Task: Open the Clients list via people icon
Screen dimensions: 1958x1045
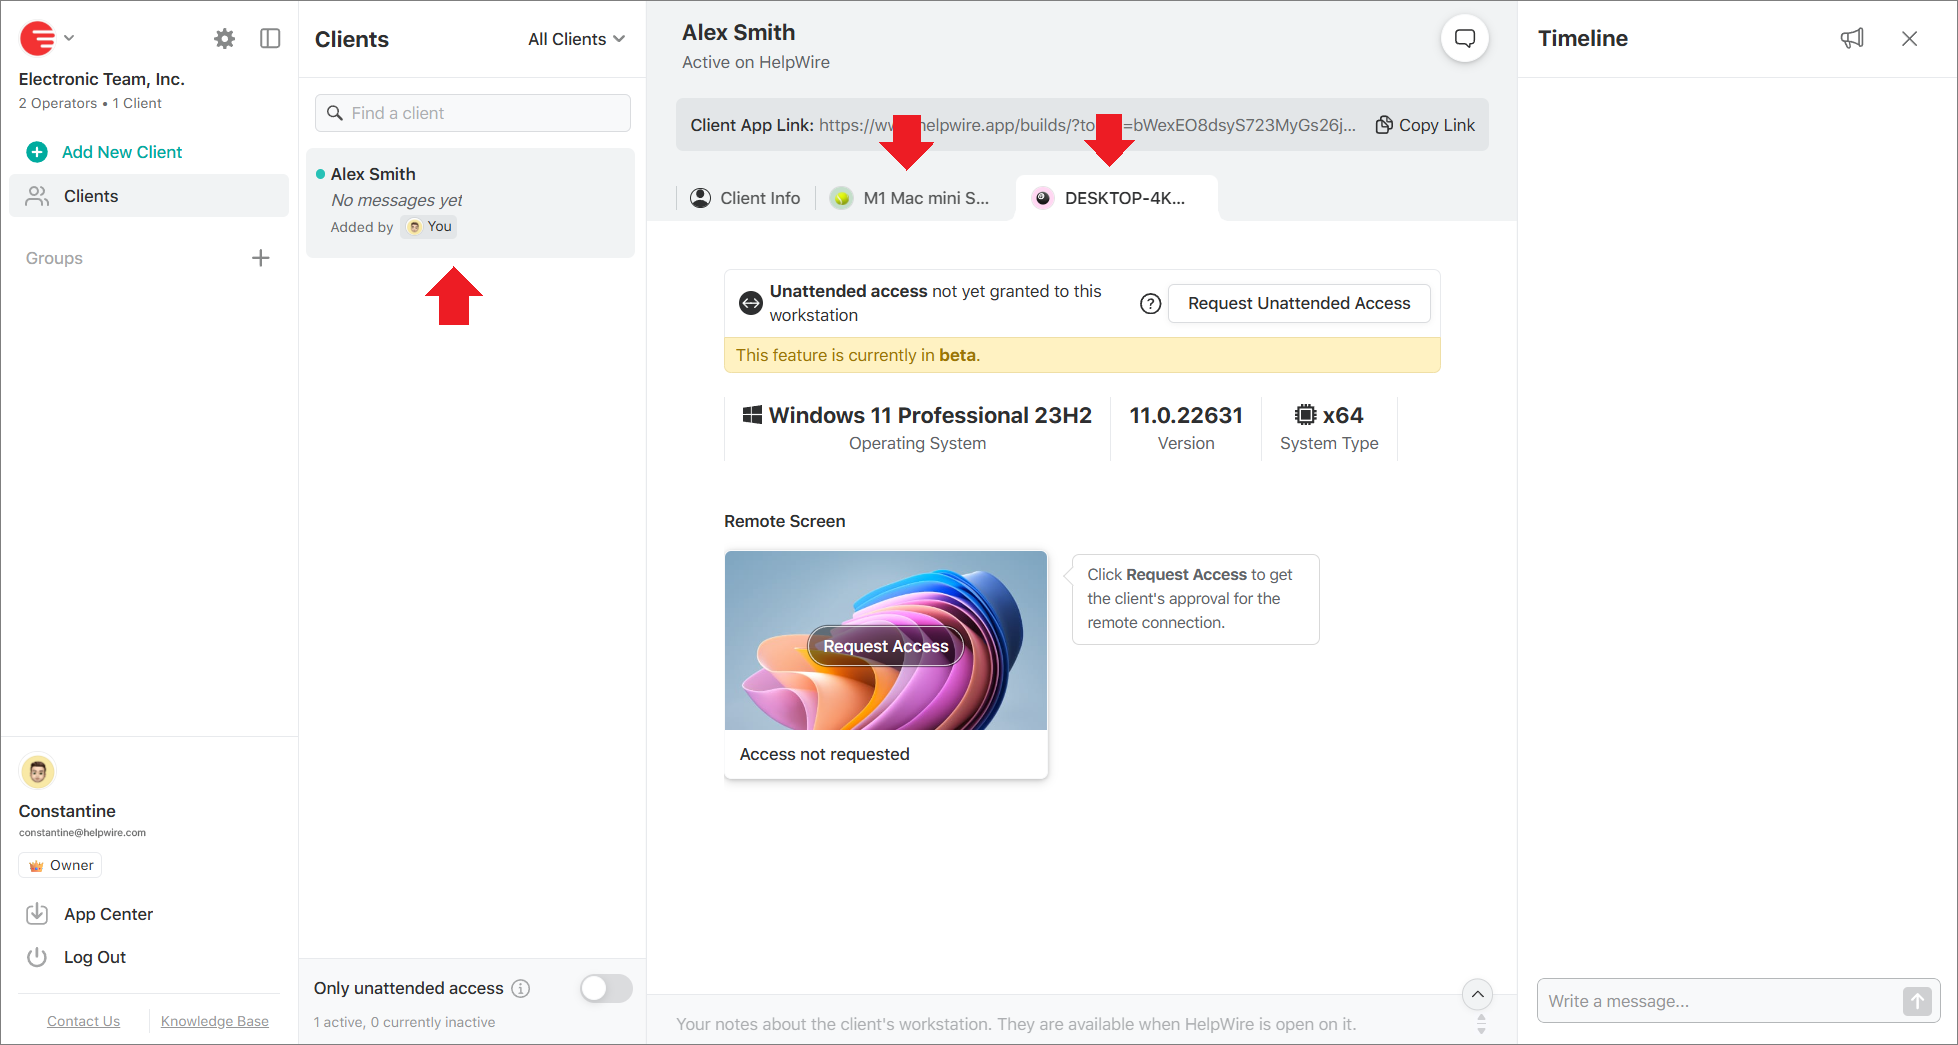Action: [x=37, y=196]
